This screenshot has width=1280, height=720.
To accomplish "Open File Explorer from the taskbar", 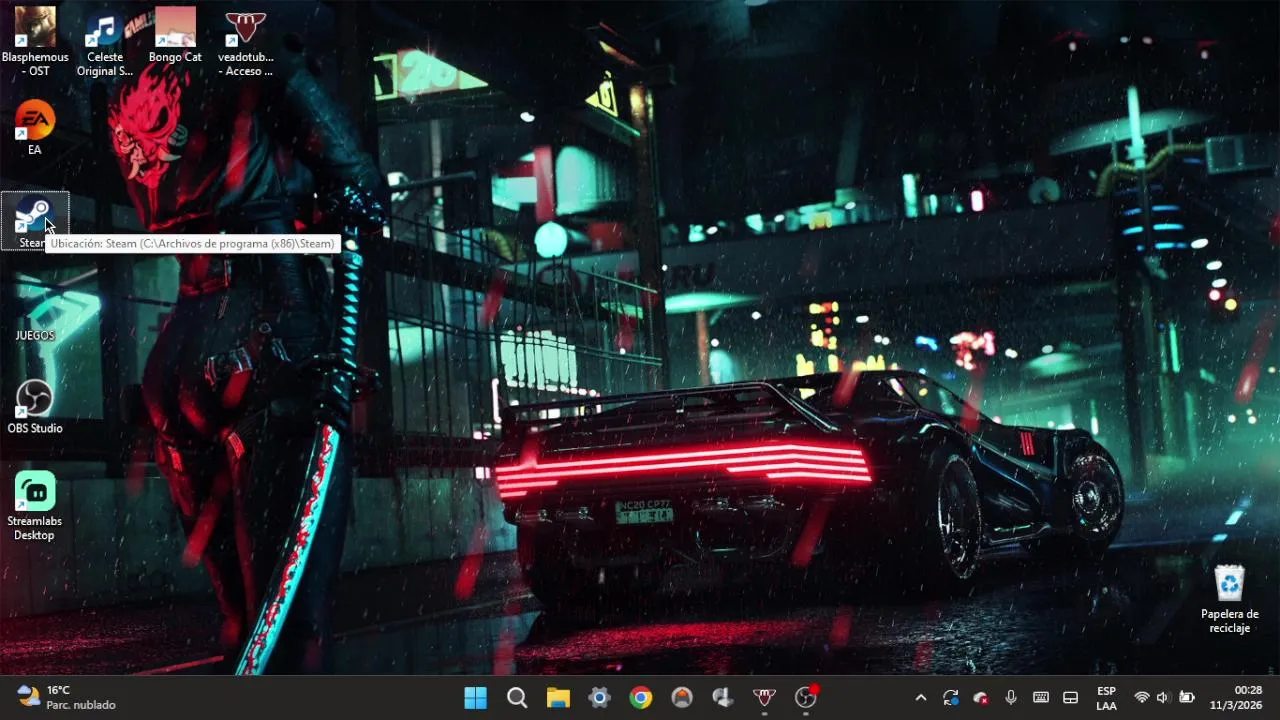I will tap(558, 698).
